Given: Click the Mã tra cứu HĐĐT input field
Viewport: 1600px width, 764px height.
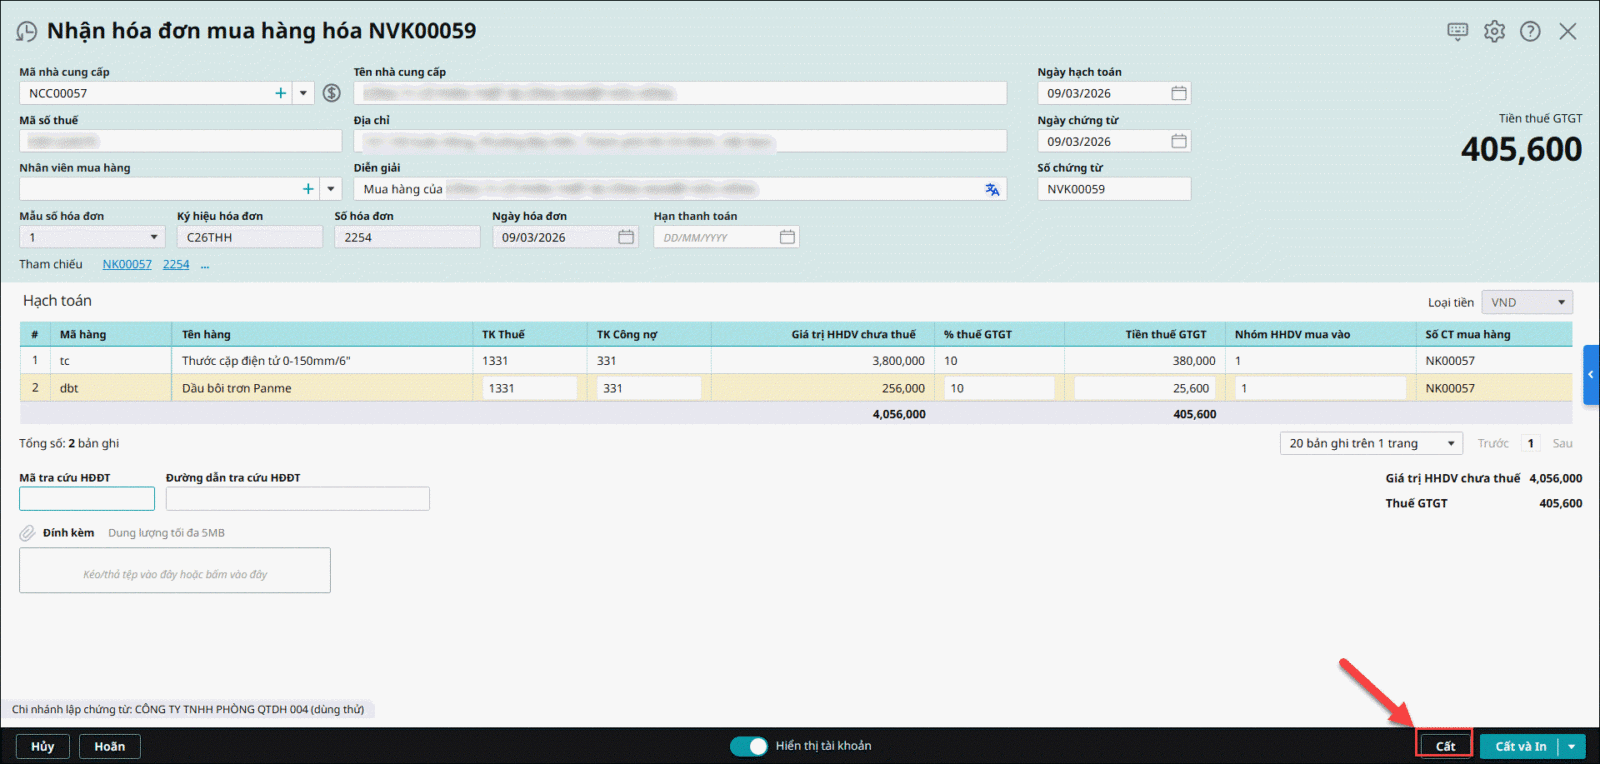Looking at the screenshot, I should (x=87, y=499).
